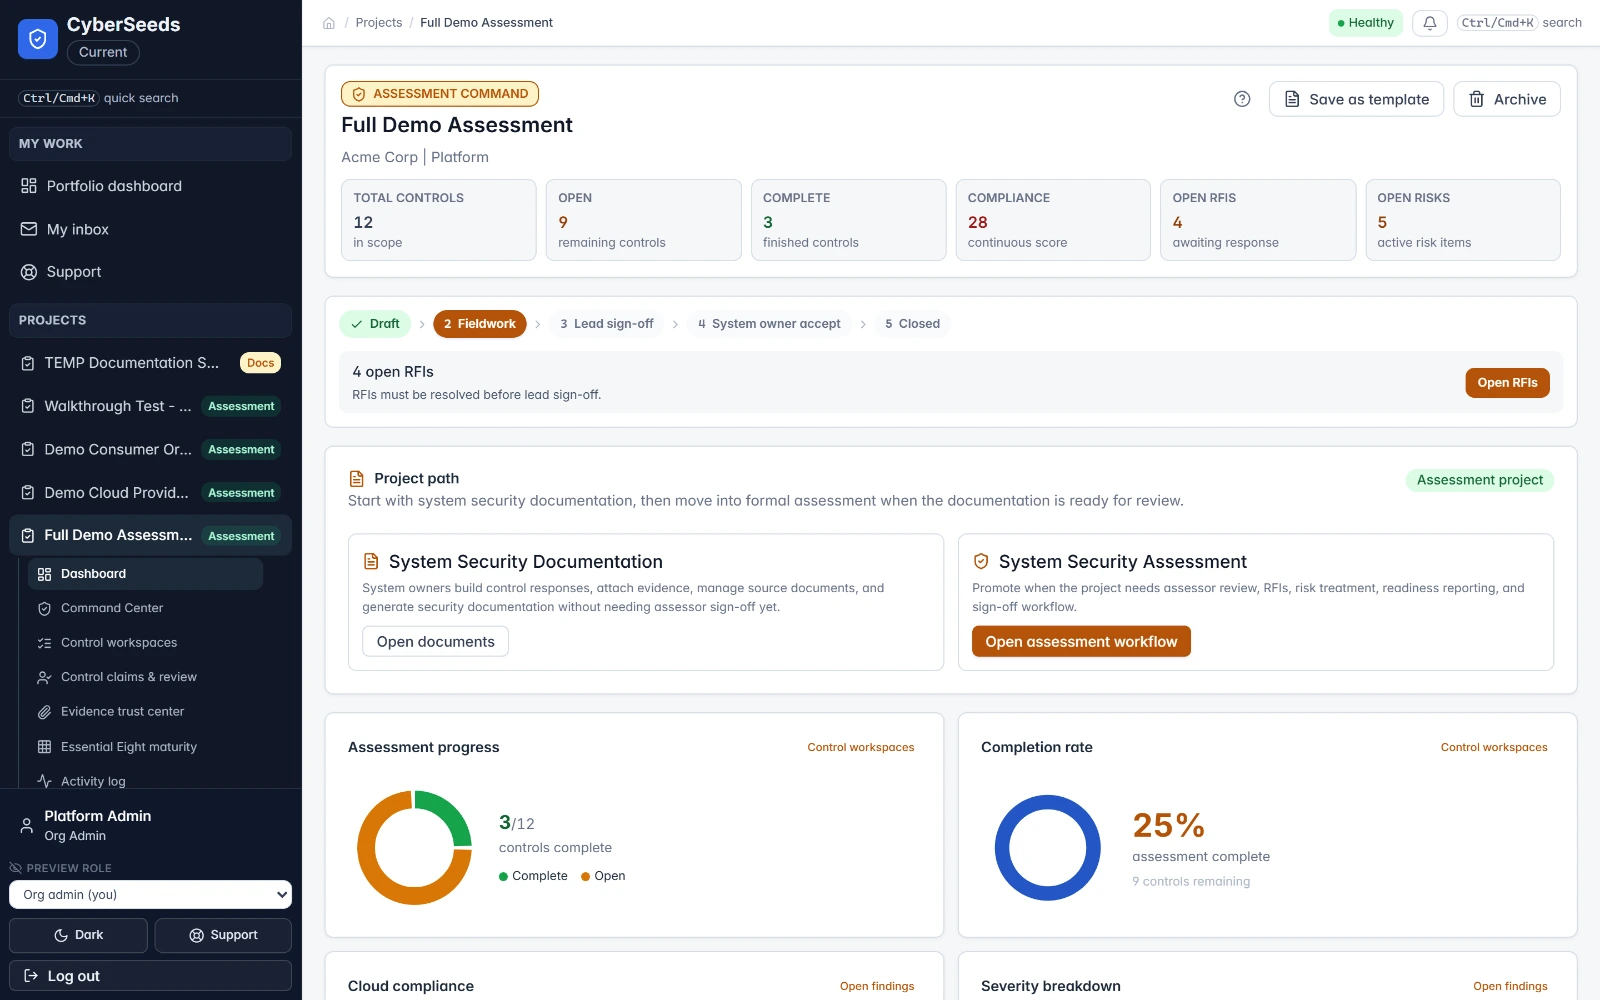Click Save as template button

point(1356,99)
